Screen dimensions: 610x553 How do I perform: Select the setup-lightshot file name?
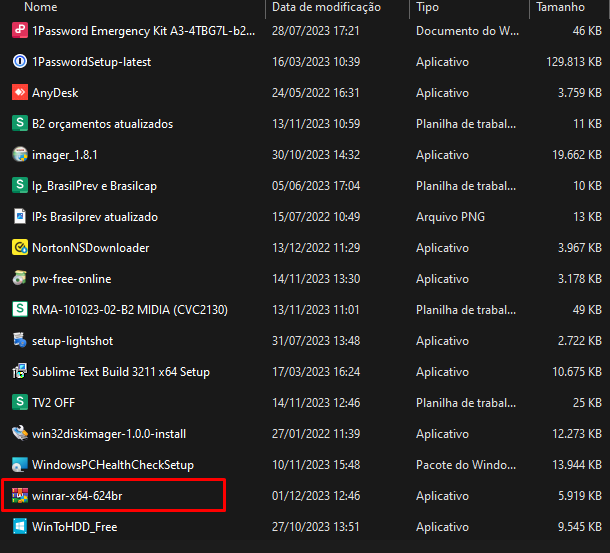tap(72, 341)
